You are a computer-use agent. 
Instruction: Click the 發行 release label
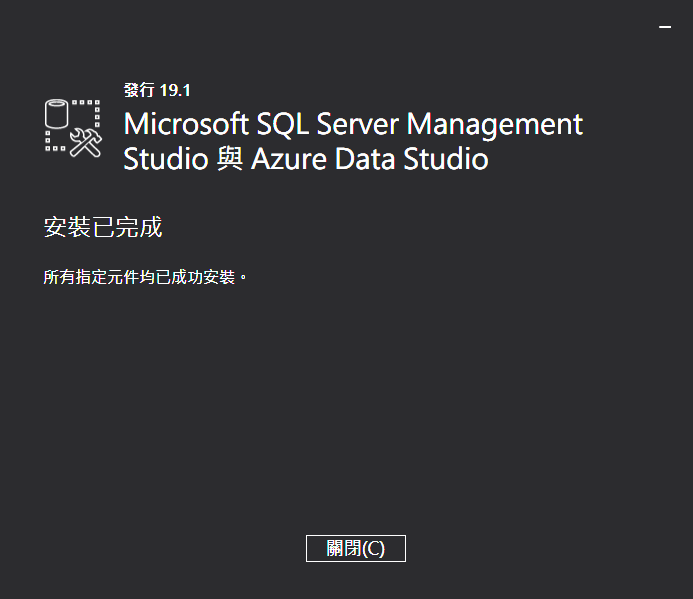tap(139, 90)
